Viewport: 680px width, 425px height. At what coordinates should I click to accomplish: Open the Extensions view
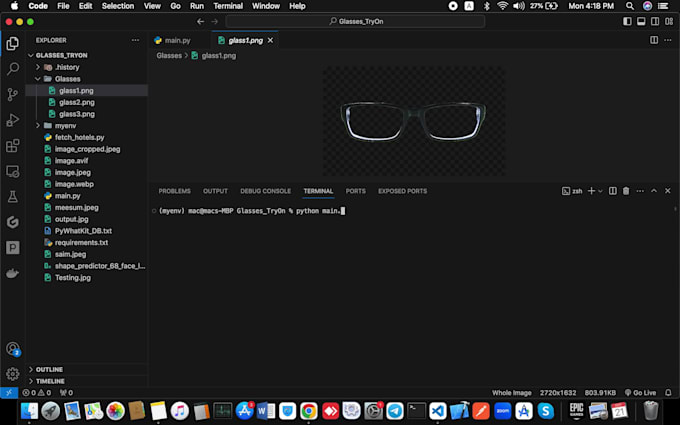(x=13, y=146)
